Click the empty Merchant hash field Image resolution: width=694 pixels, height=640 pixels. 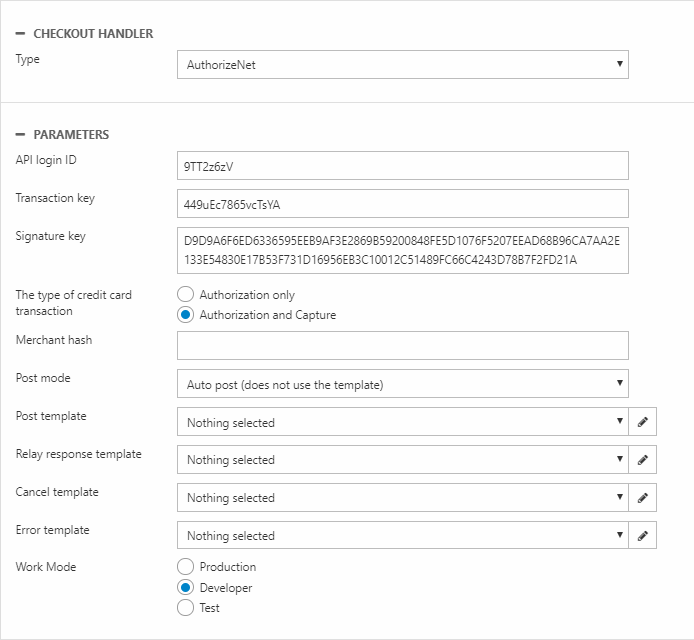click(x=402, y=346)
